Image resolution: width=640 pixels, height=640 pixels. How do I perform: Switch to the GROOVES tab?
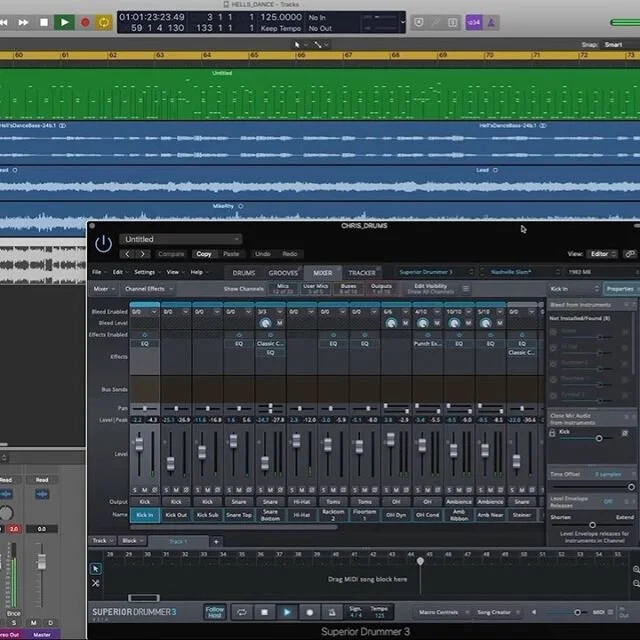[283, 273]
